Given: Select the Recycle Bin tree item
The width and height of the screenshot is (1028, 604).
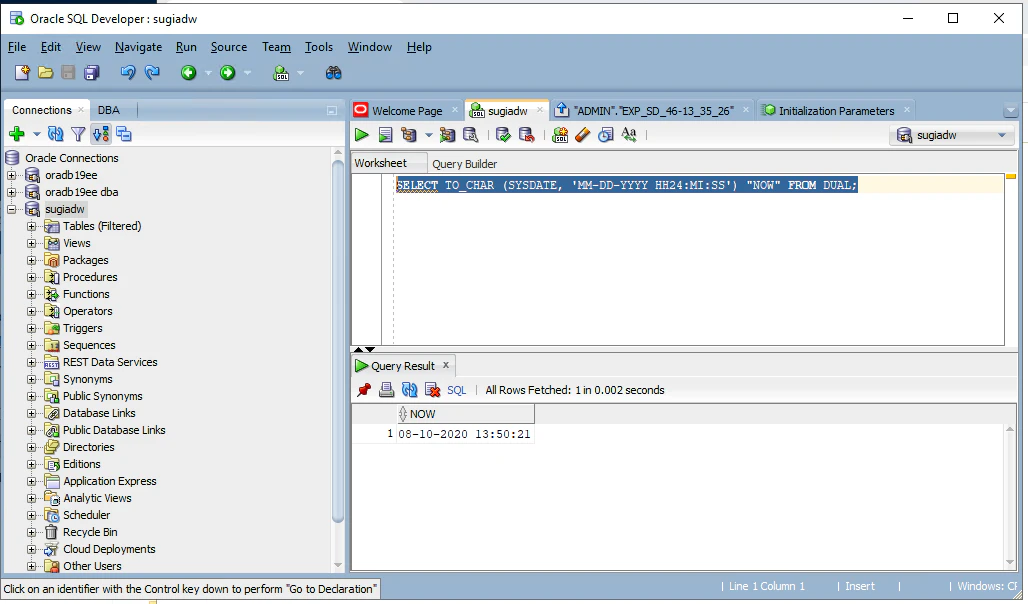Looking at the screenshot, I should point(90,533).
